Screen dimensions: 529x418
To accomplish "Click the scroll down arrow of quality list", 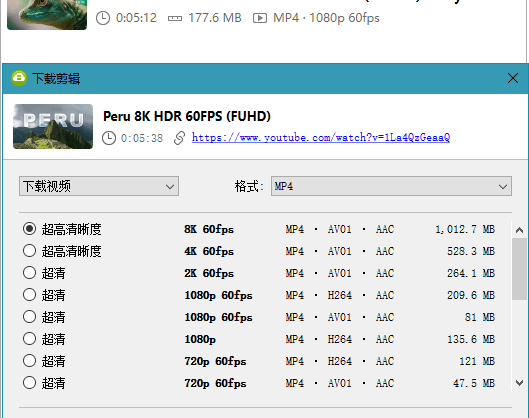I will pos(520,383).
